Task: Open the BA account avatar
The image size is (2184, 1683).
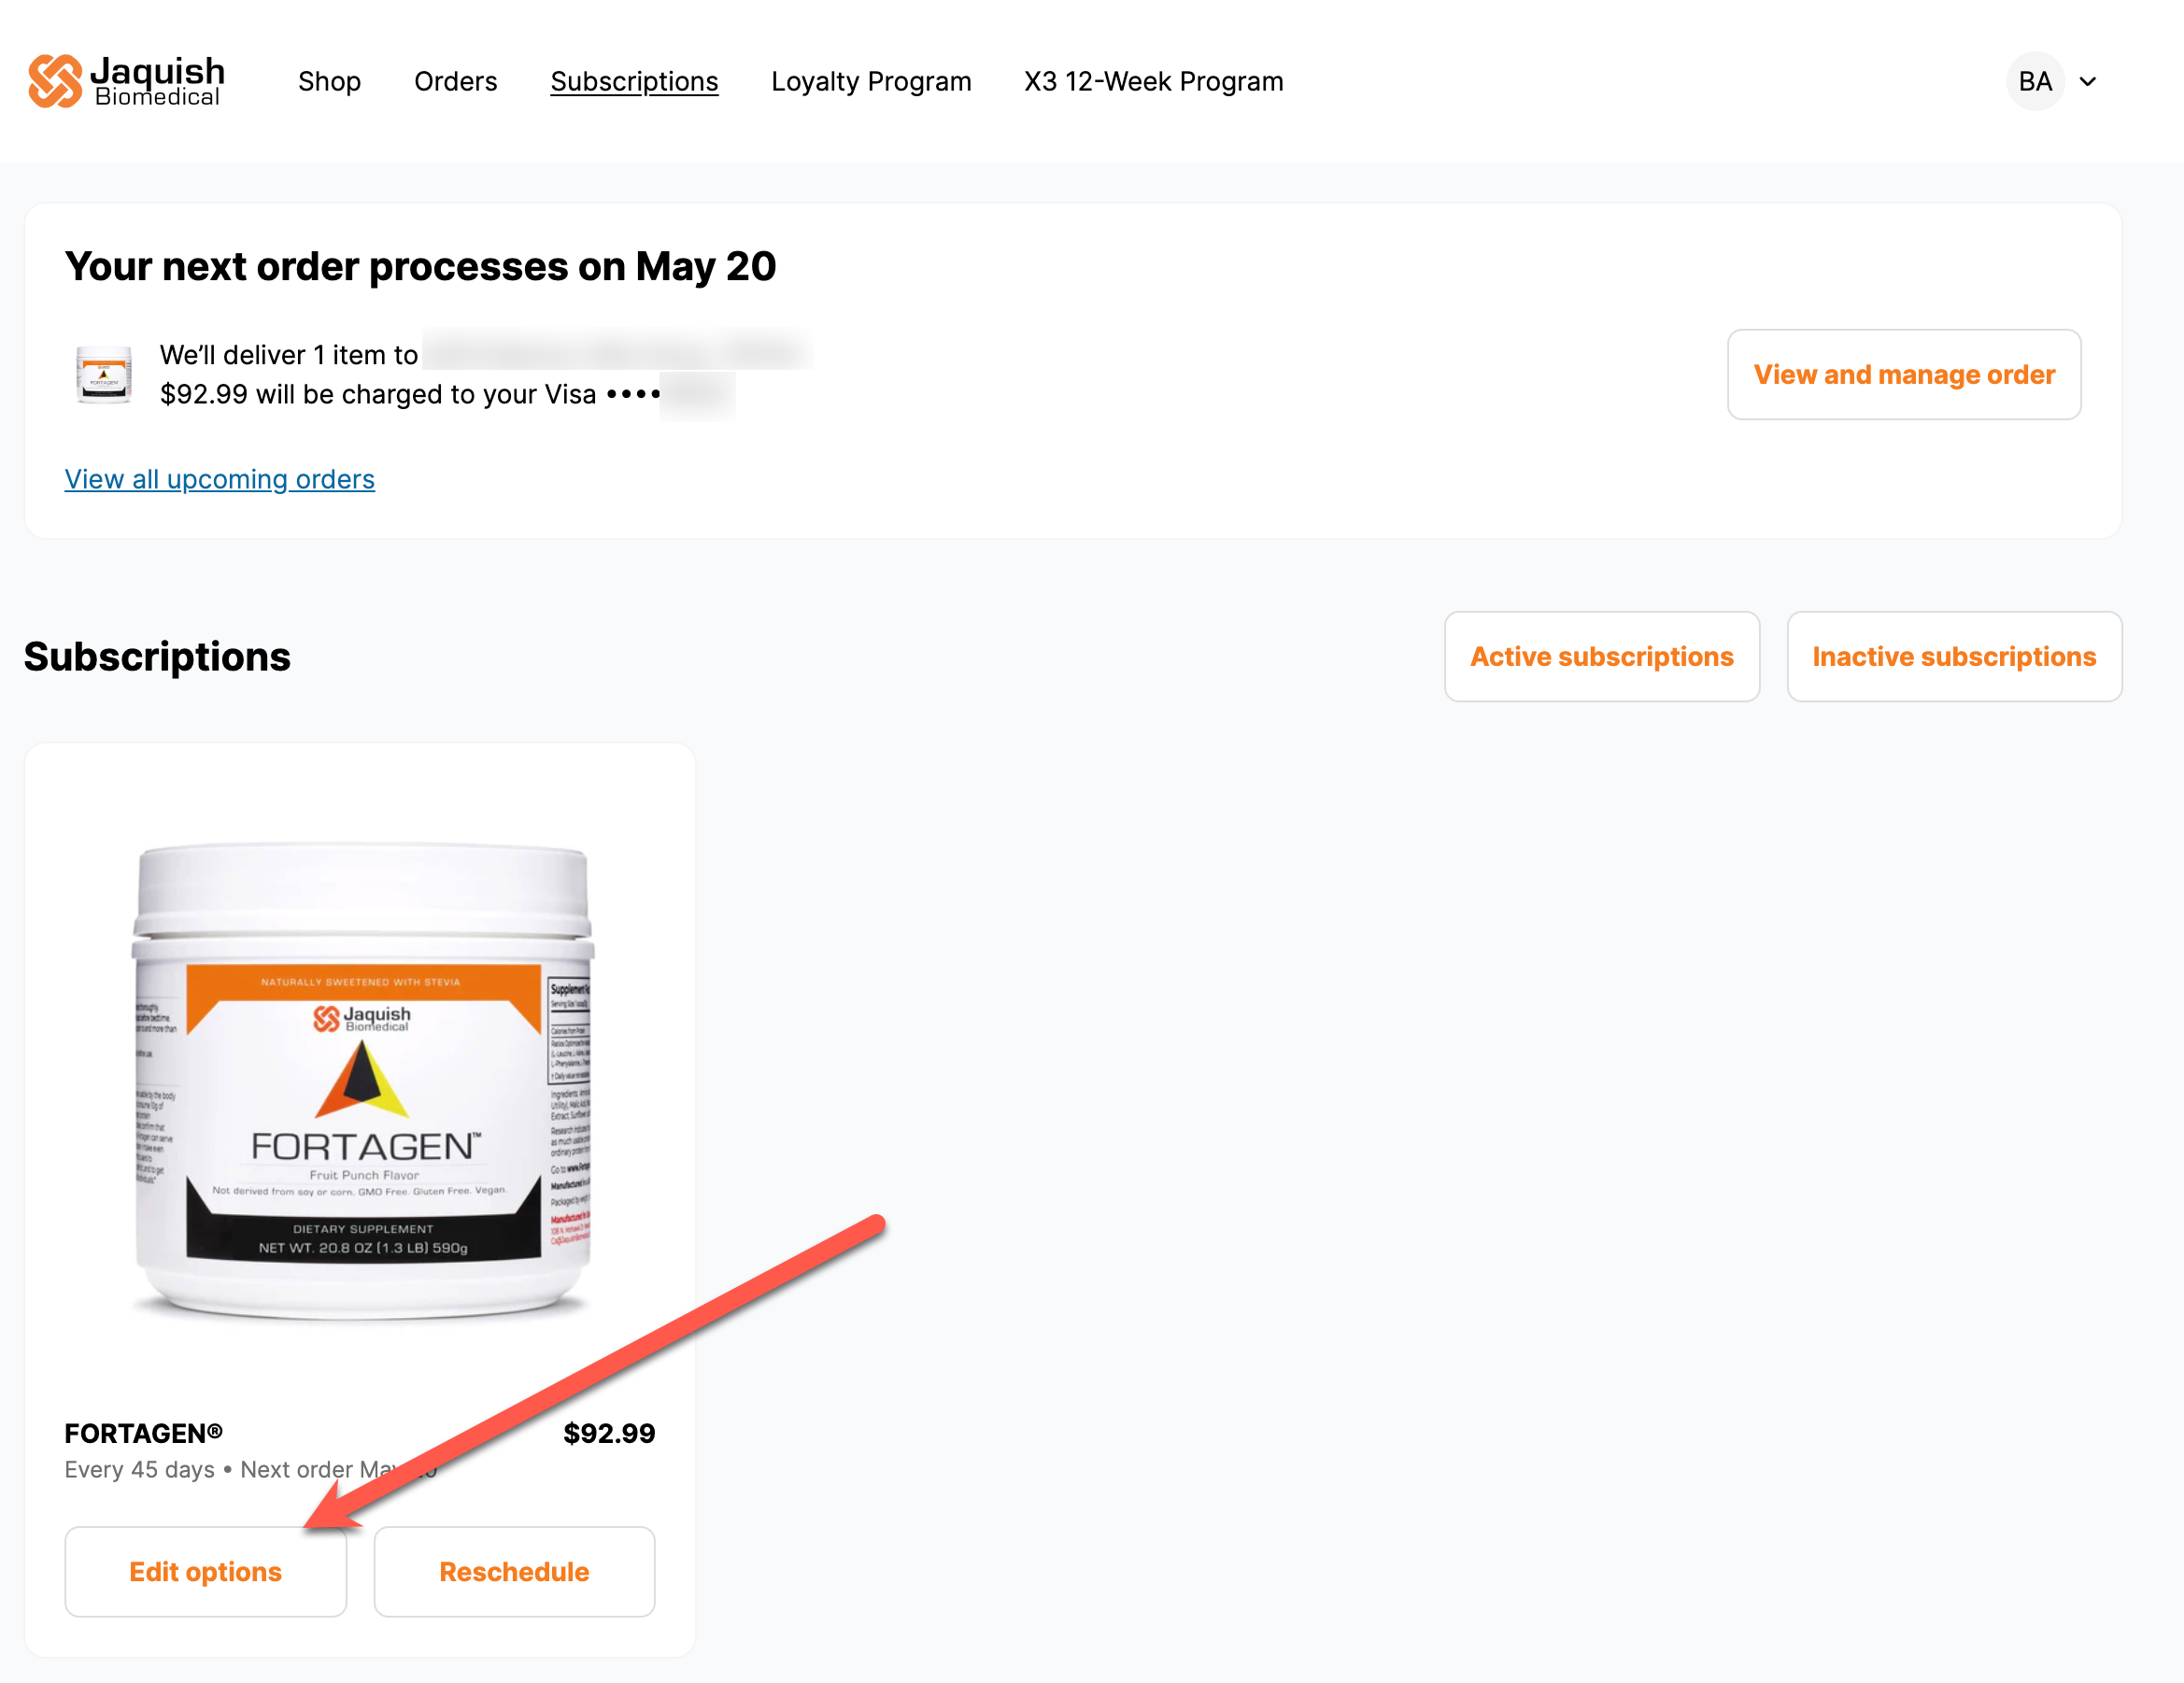Action: [2034, 81]
